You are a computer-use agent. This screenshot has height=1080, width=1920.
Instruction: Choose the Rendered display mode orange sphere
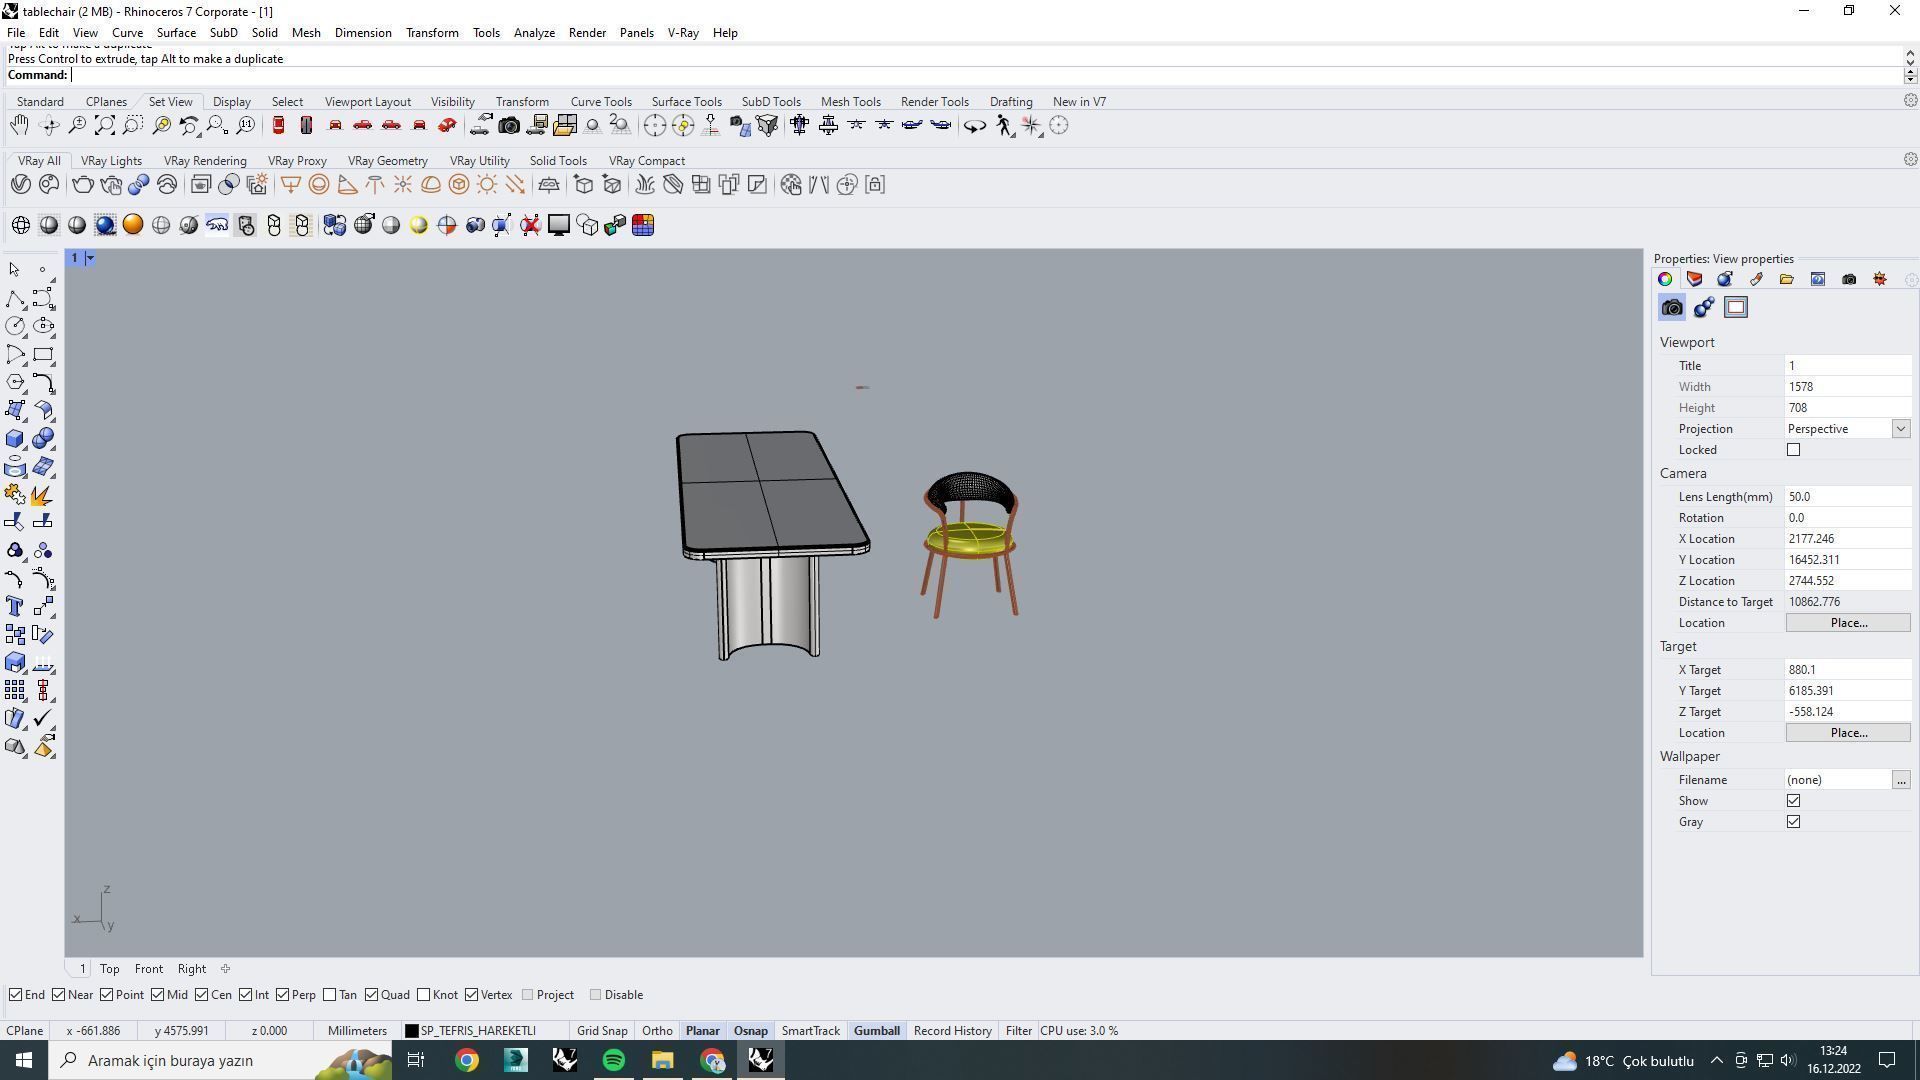pyautogui.click(x=133, y=225)
